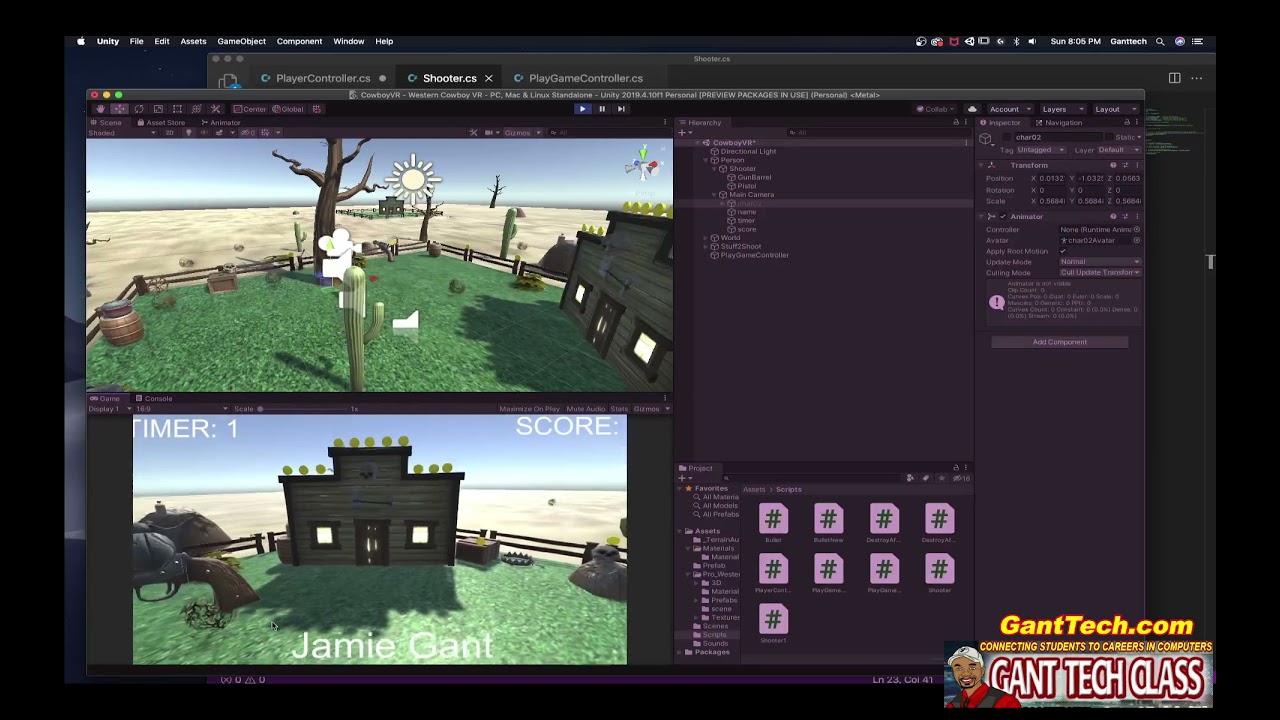This screenshot has height=720, width=1280.
Task: Click the favorites star icon in Project
Action: (941, 478)
